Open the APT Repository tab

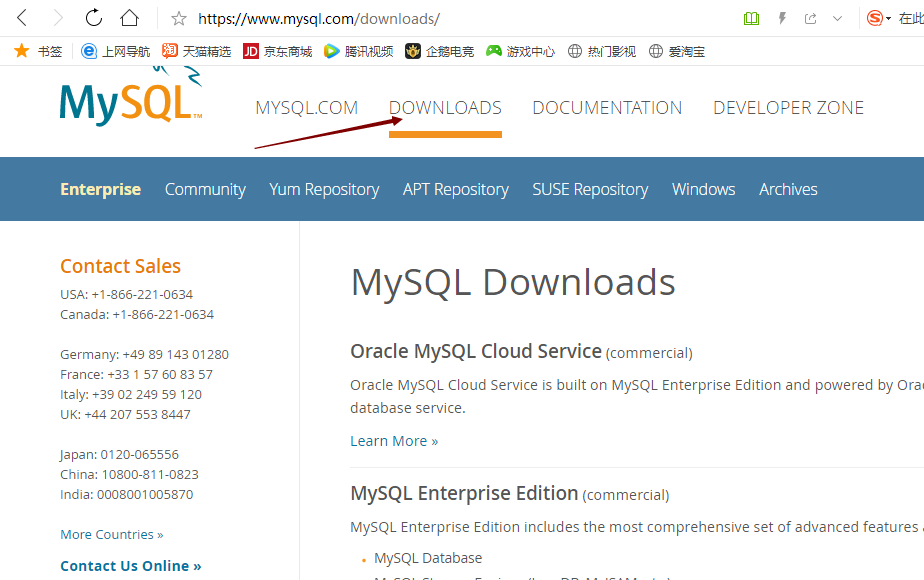point(456,189)
